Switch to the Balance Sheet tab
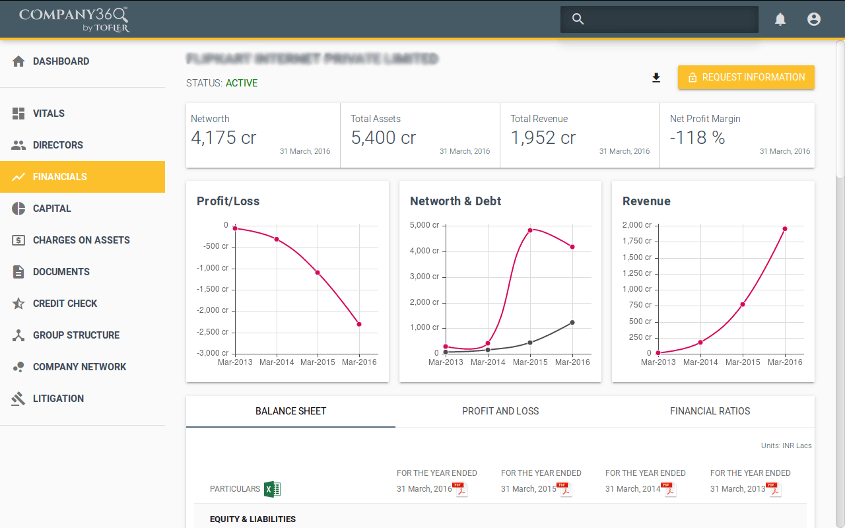845x528 pixels. 290,411
